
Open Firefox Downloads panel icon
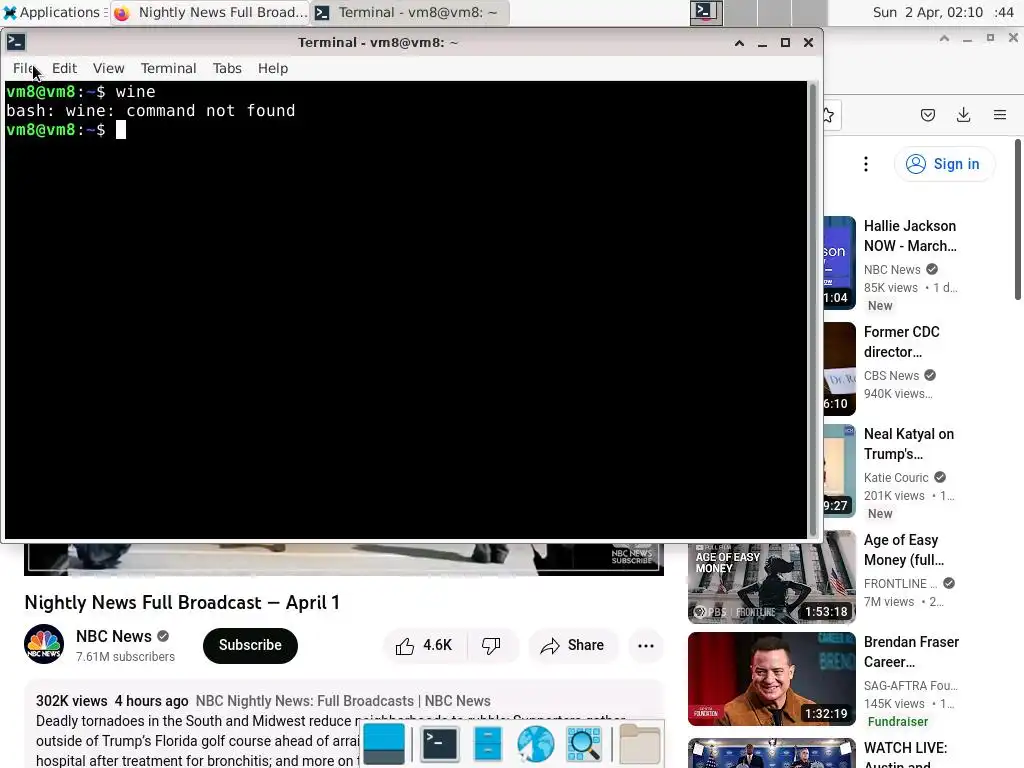963,116
